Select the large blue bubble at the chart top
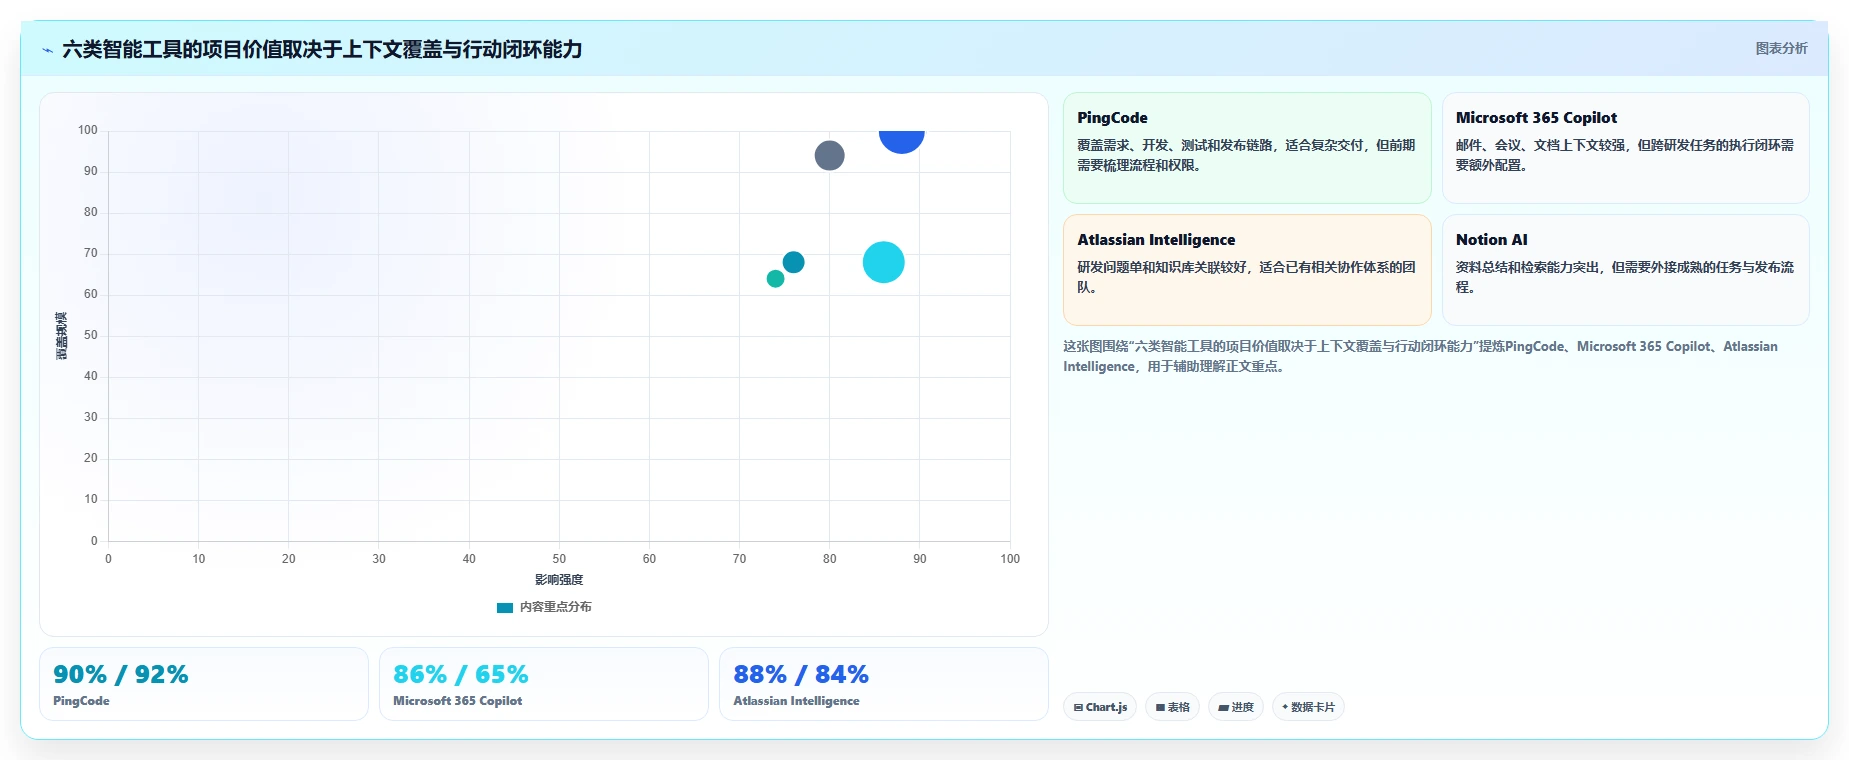 click(x=901, y=141)
